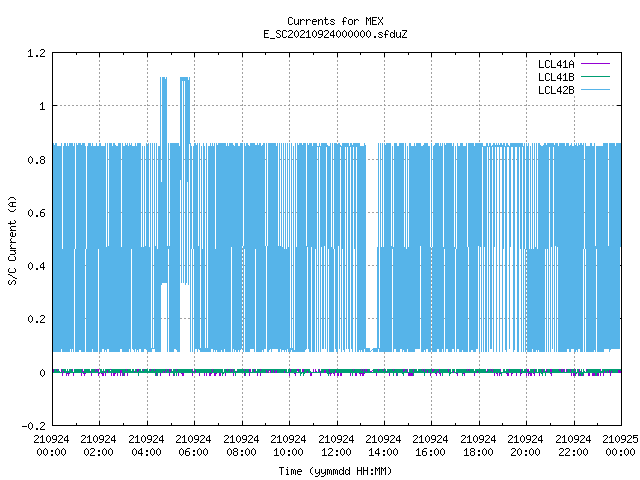Image resolution: width=640 pixels, height=480 pixels.
Task: Click the 0.8 y-axis tick value
Action: [x=36, y=160]
